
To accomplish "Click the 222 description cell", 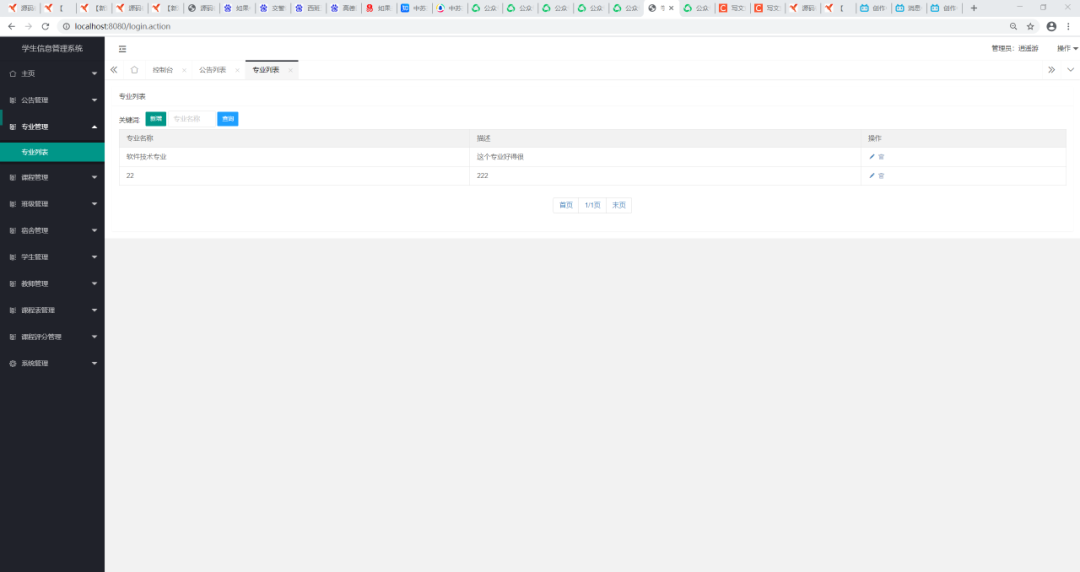I will tap(665, 176).
